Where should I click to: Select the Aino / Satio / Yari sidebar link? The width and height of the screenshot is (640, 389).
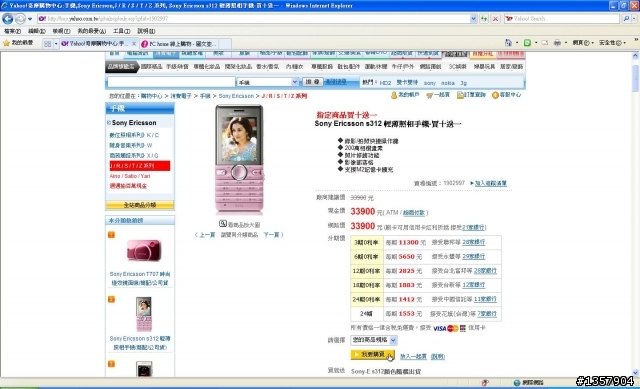click(x=130, y=176)
